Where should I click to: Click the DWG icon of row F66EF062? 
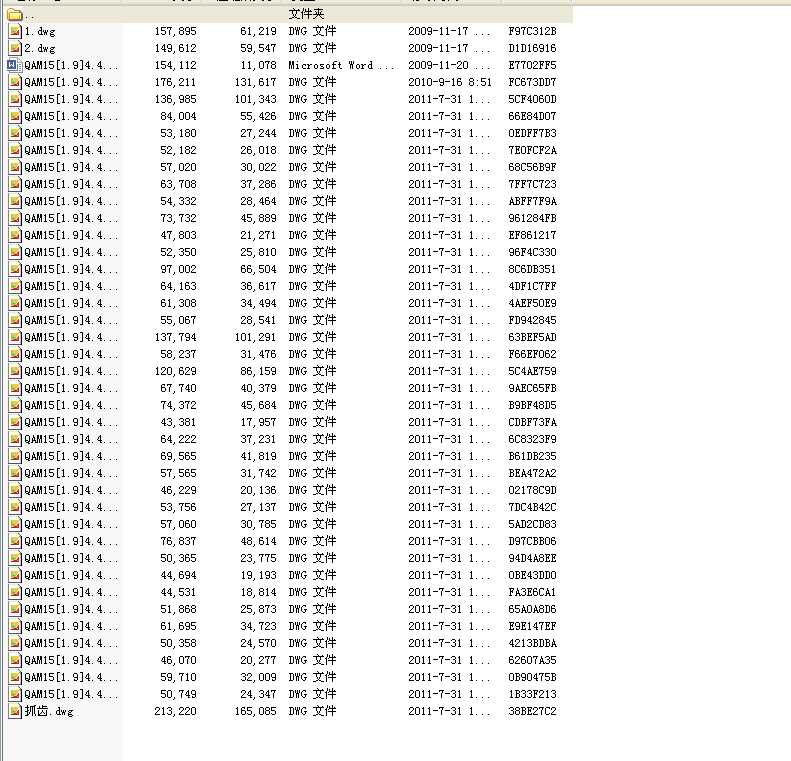pyautogui.click(x=15, y=354)
